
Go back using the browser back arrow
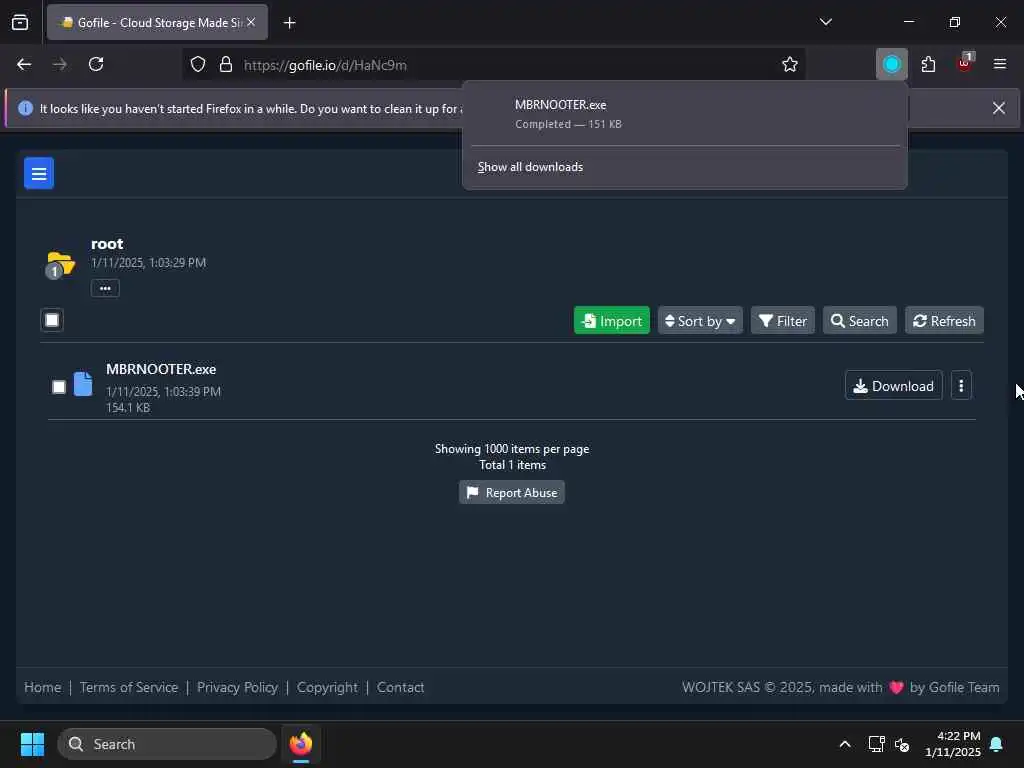24,65
